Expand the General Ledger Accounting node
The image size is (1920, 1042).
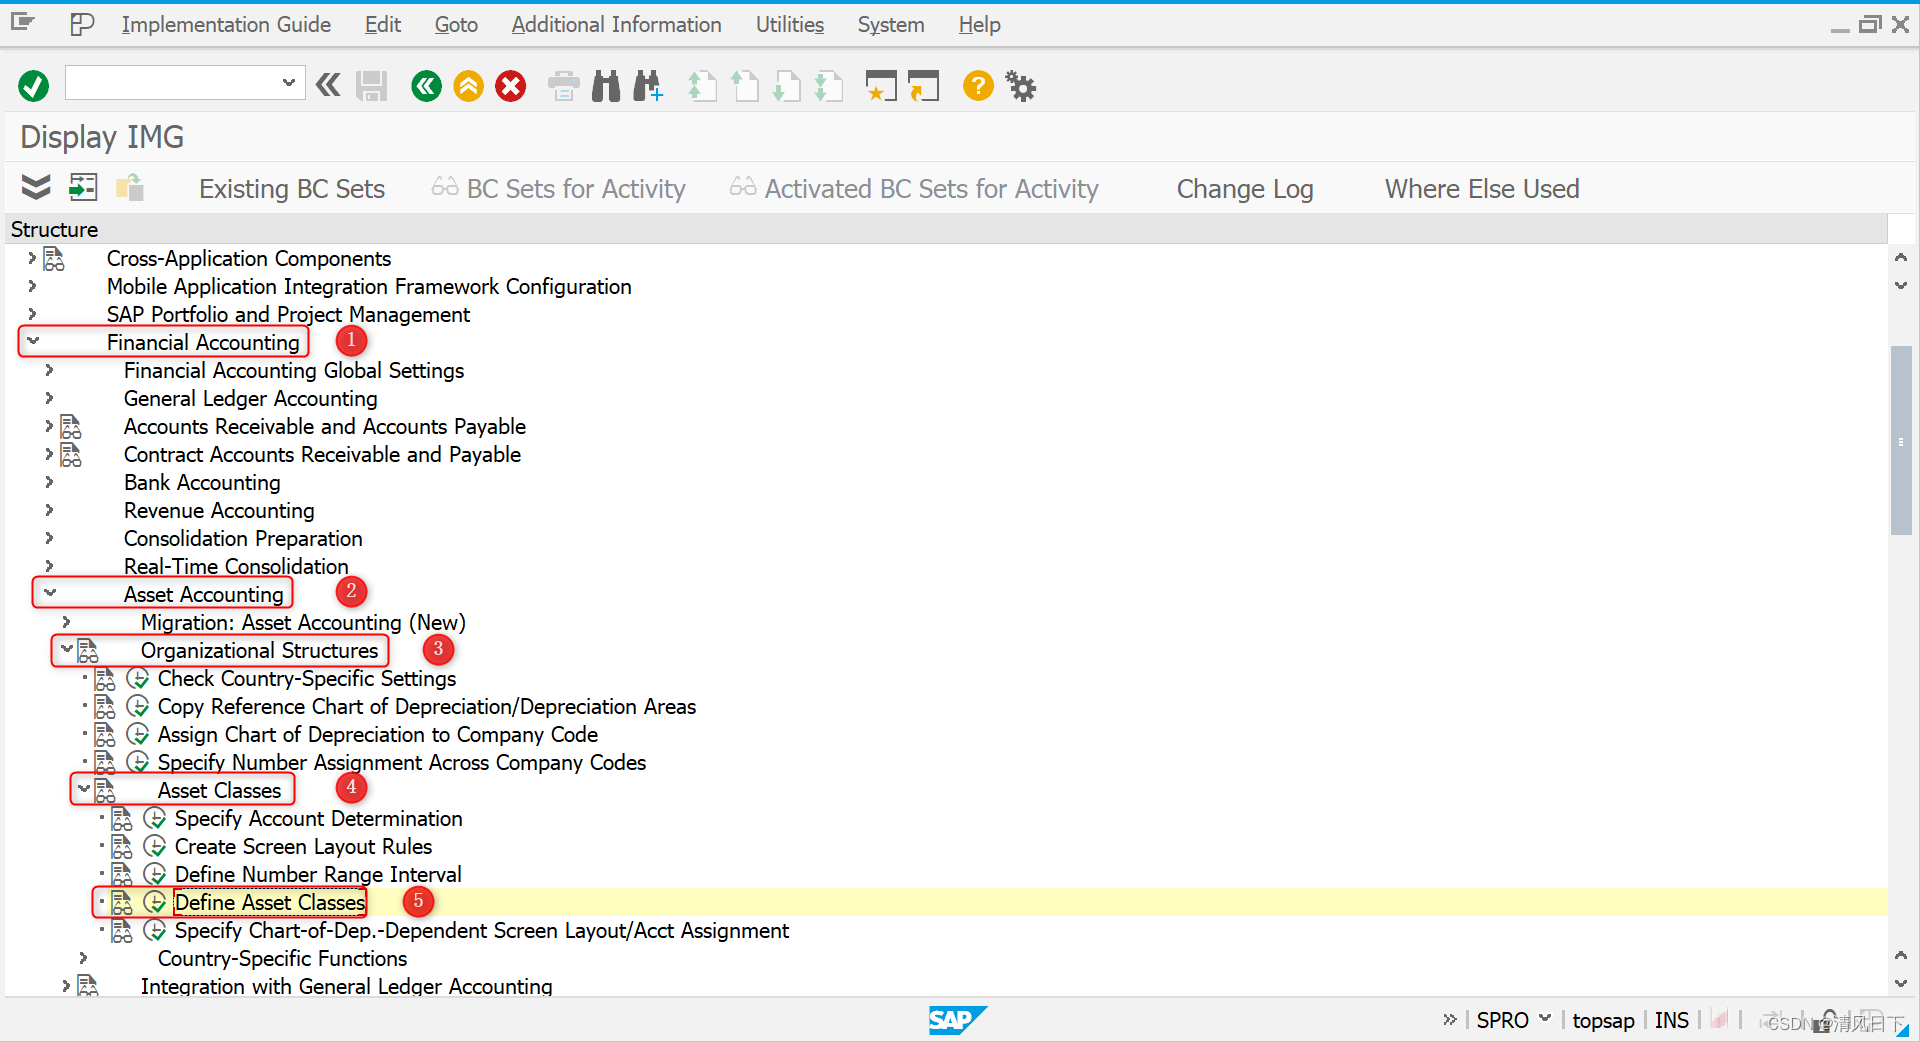pos(49,398)
